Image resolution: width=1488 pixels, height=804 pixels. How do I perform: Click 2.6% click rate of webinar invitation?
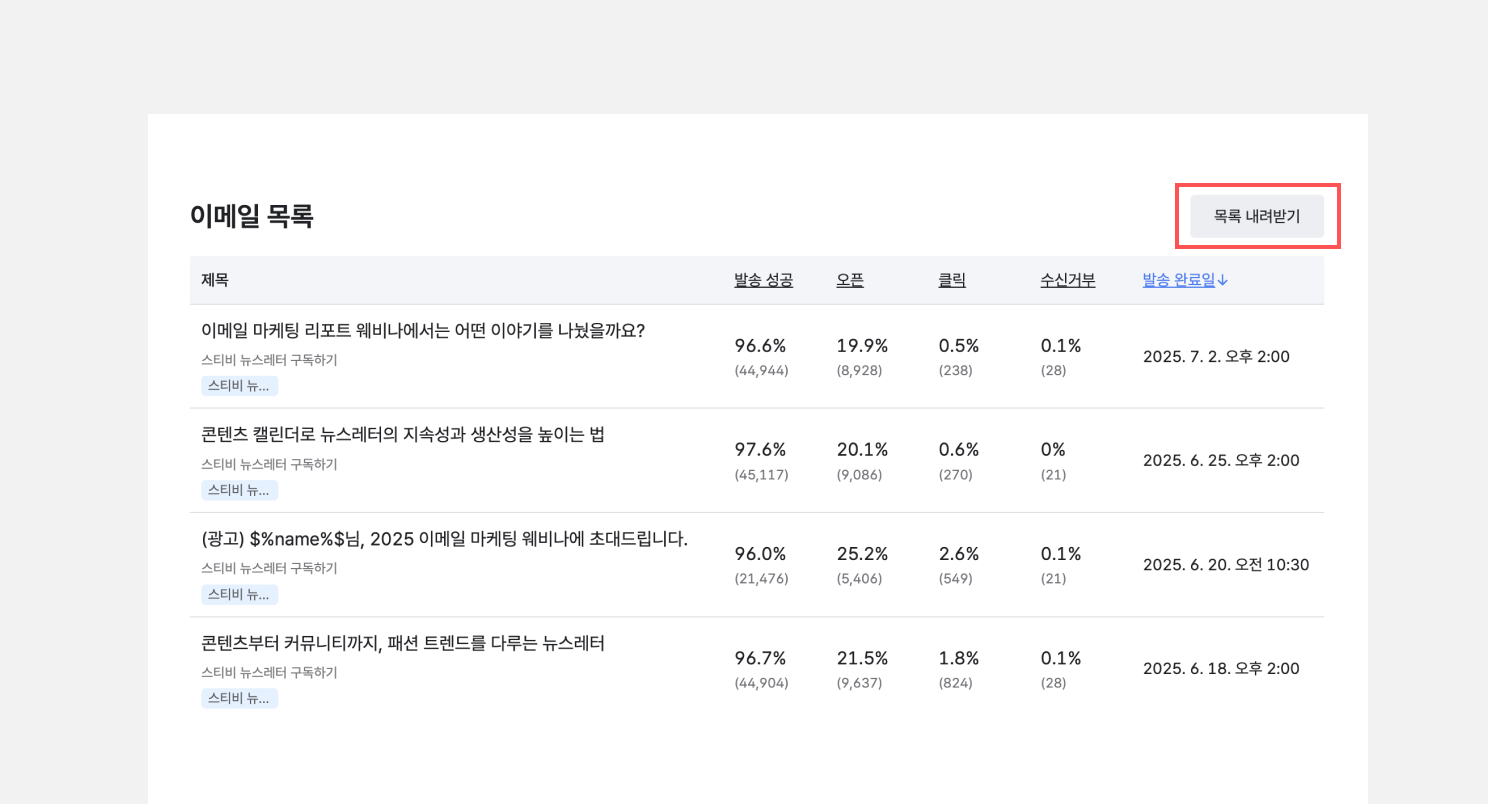958,554
